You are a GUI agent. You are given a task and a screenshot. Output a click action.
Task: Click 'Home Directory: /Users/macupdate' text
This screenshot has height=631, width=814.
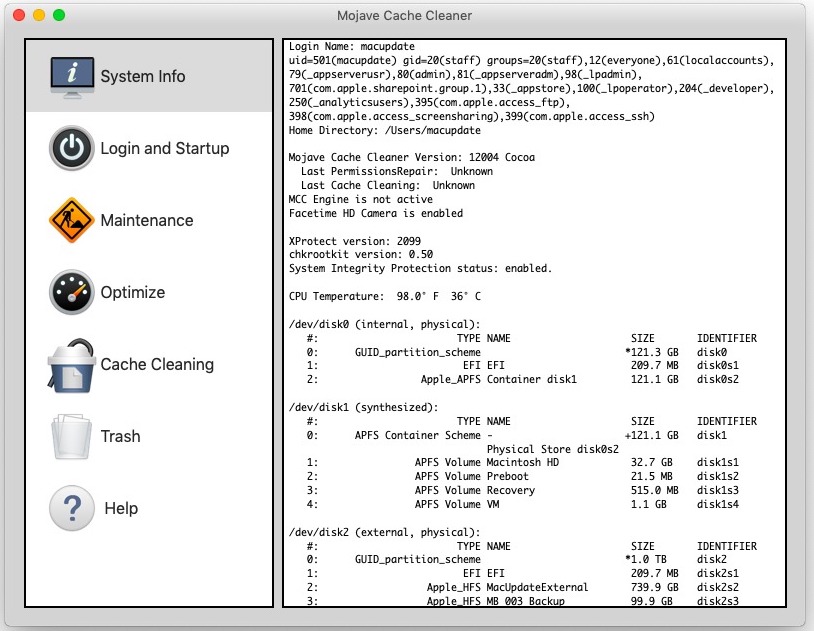point(385,130)
